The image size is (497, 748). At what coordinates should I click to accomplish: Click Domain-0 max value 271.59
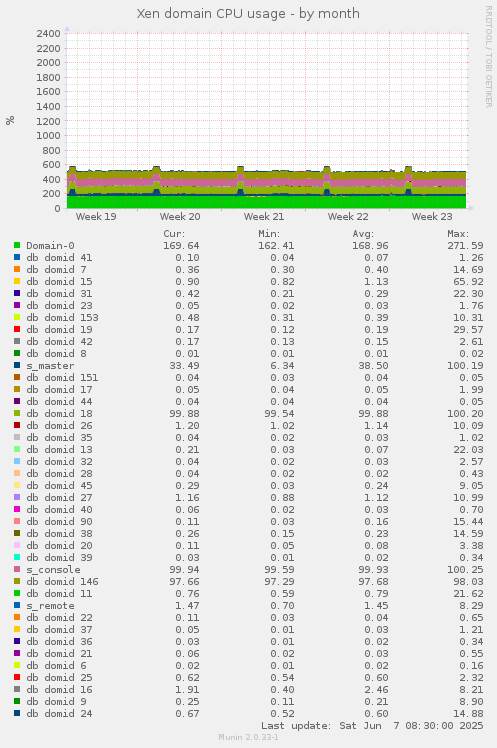click(x=465, y=246)
